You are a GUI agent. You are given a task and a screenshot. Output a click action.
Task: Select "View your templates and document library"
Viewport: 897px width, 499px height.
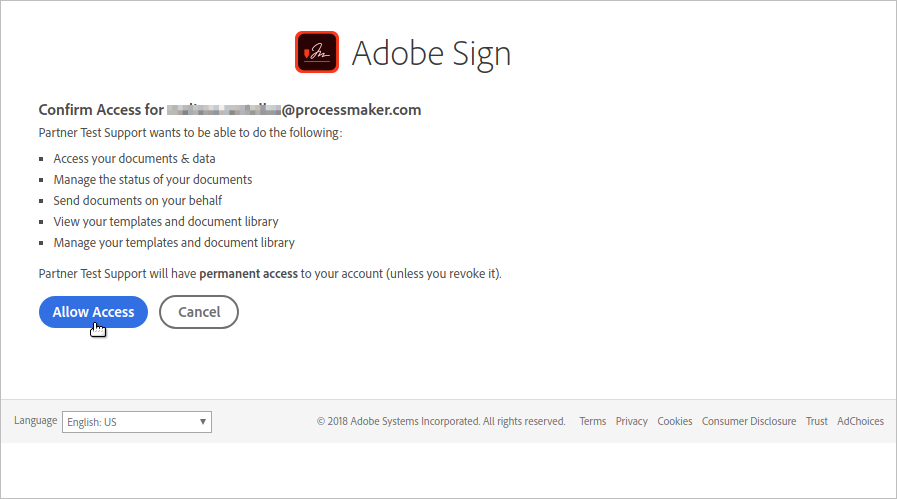pos(166,221)
